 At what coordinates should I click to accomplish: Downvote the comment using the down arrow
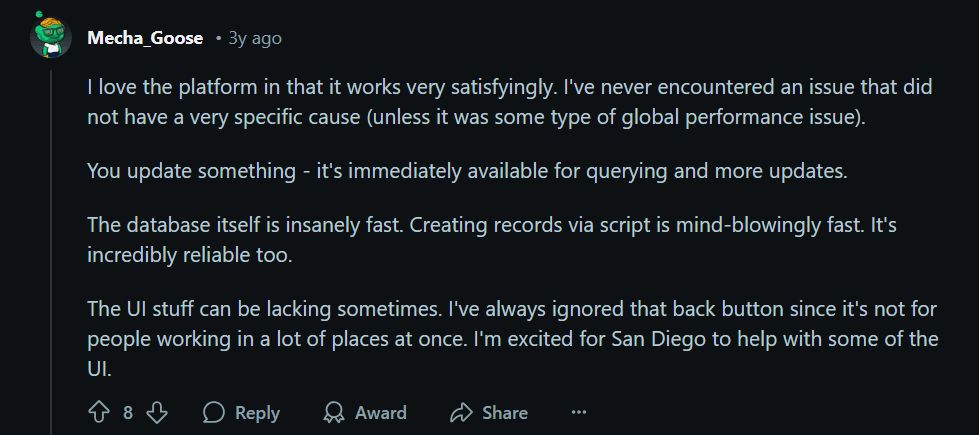(157, 412)
